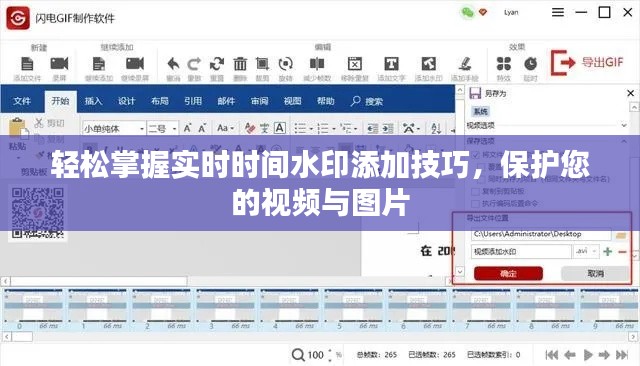The image size is (640, 366).
Task: Click the sort A-Z icon
Action: (436, 129)
